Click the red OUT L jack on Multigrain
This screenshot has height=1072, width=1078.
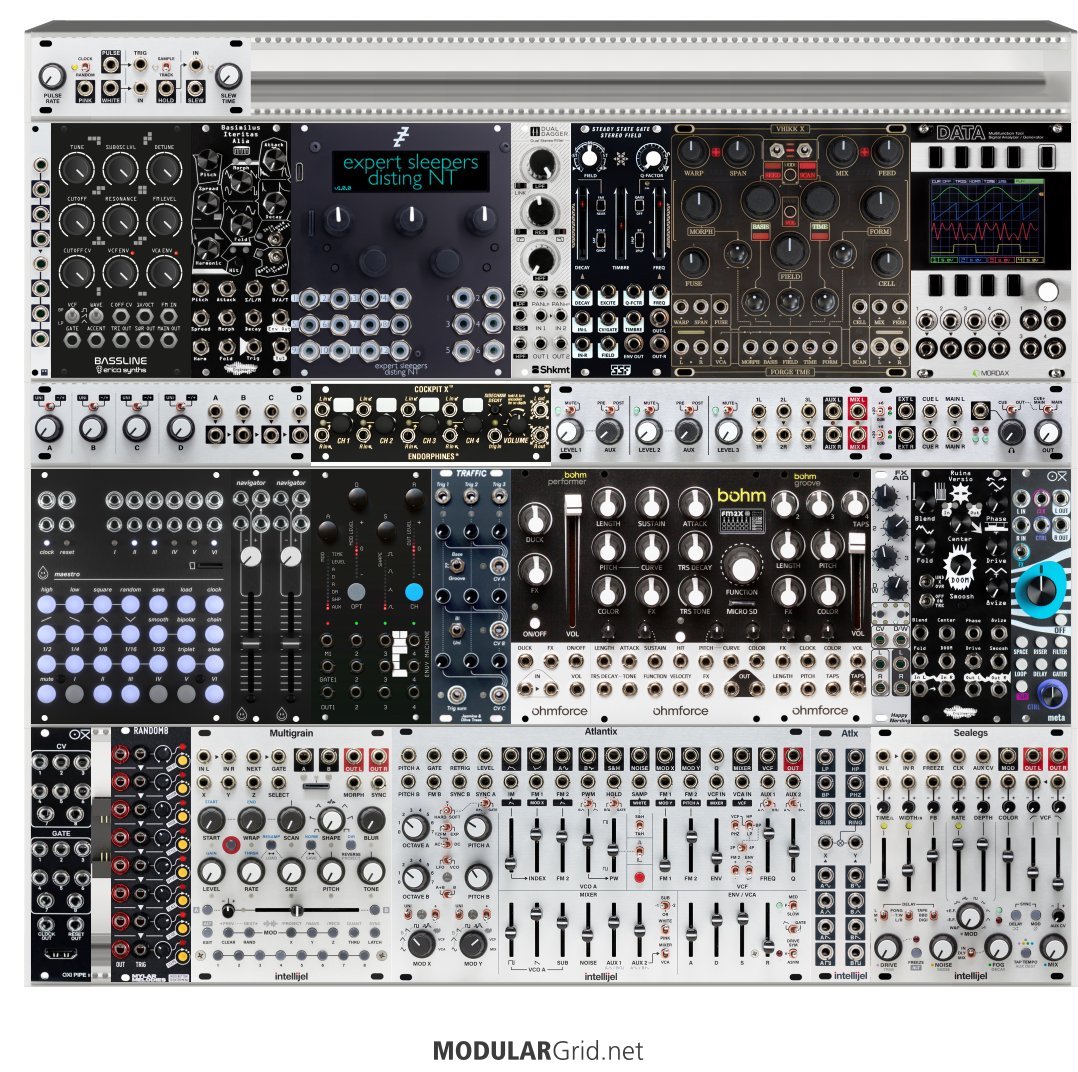[x=353, y=757]
